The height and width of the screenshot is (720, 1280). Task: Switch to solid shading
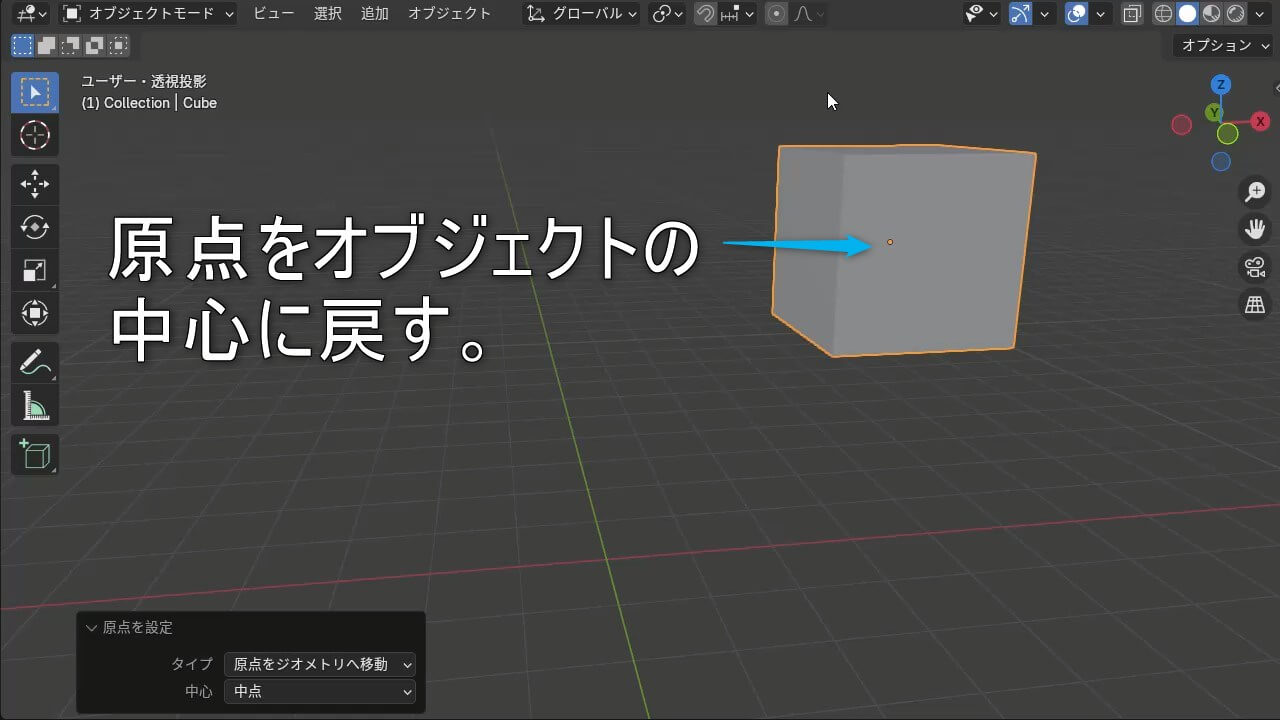tap(1187, 14)
